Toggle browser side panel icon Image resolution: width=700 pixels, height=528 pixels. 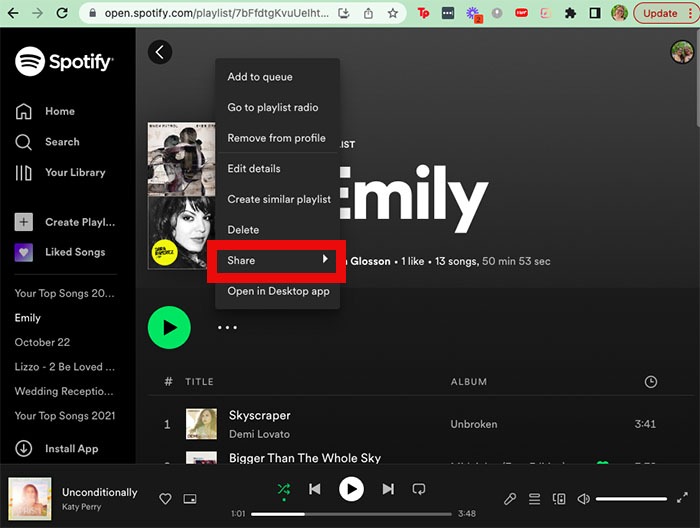595,13
